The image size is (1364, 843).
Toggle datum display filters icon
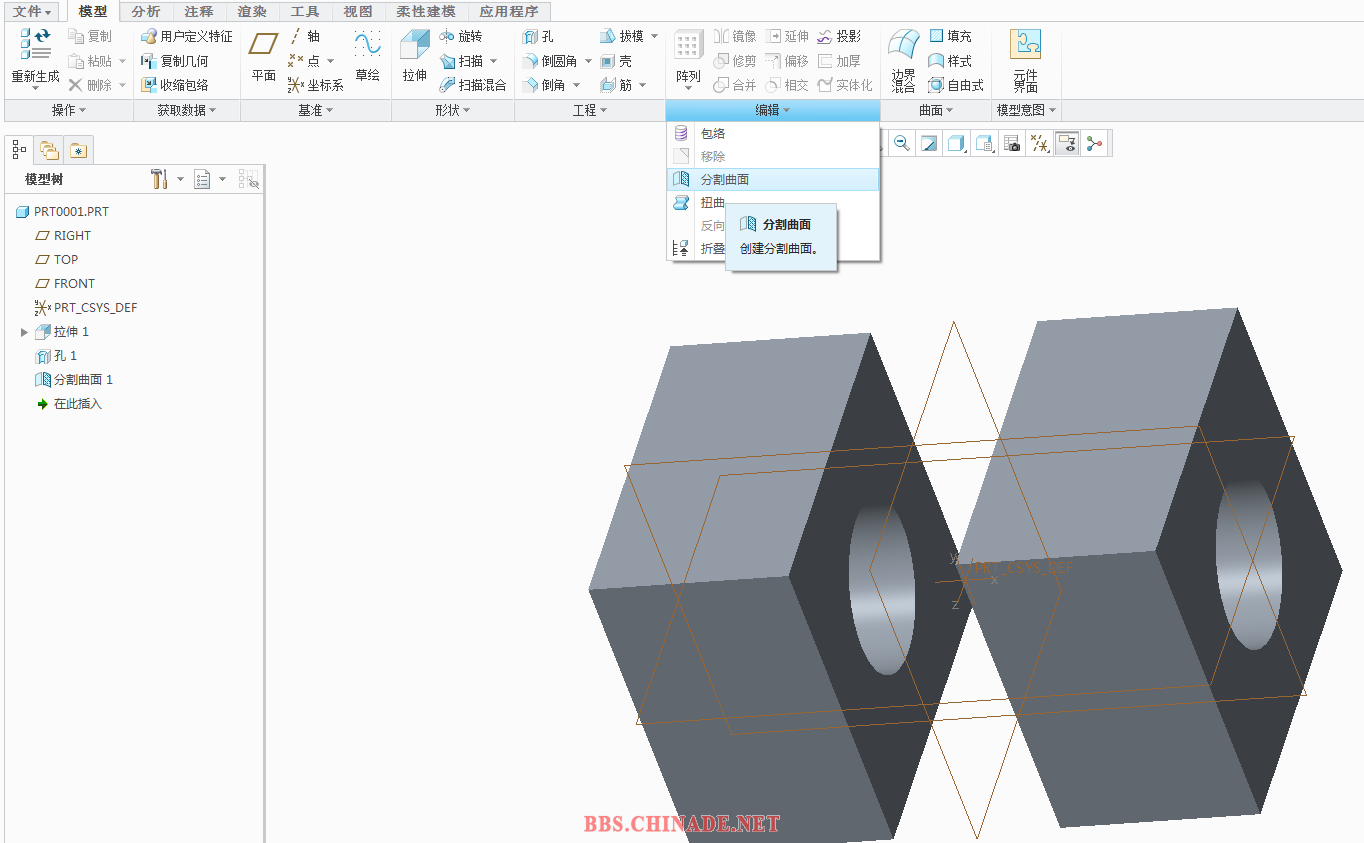click(1040, 144)
